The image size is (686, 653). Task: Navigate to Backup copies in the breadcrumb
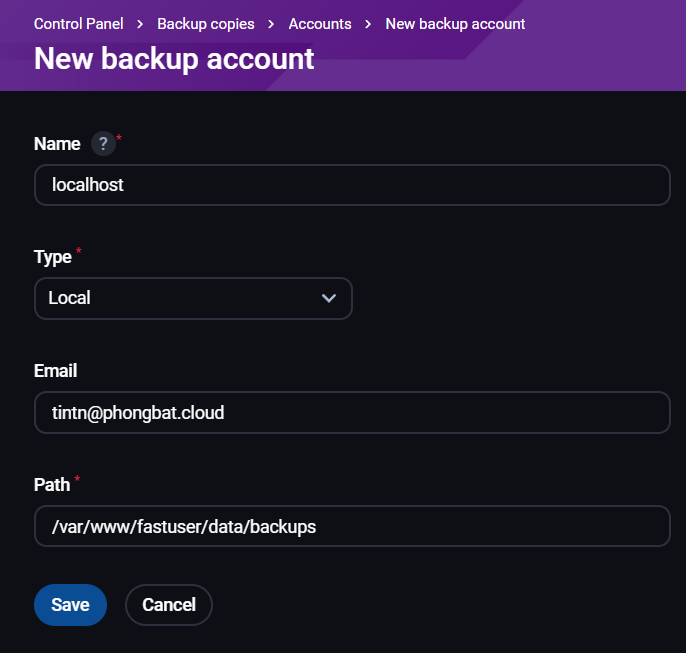(206, 23)
